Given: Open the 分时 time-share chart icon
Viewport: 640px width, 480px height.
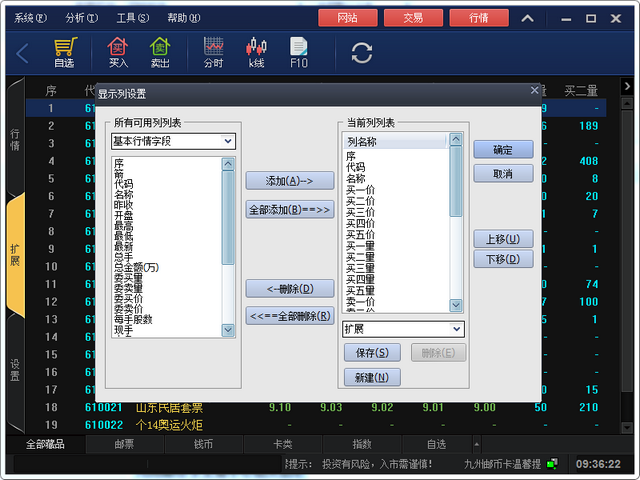Looking at the screenshot, I should pos(213,52).
